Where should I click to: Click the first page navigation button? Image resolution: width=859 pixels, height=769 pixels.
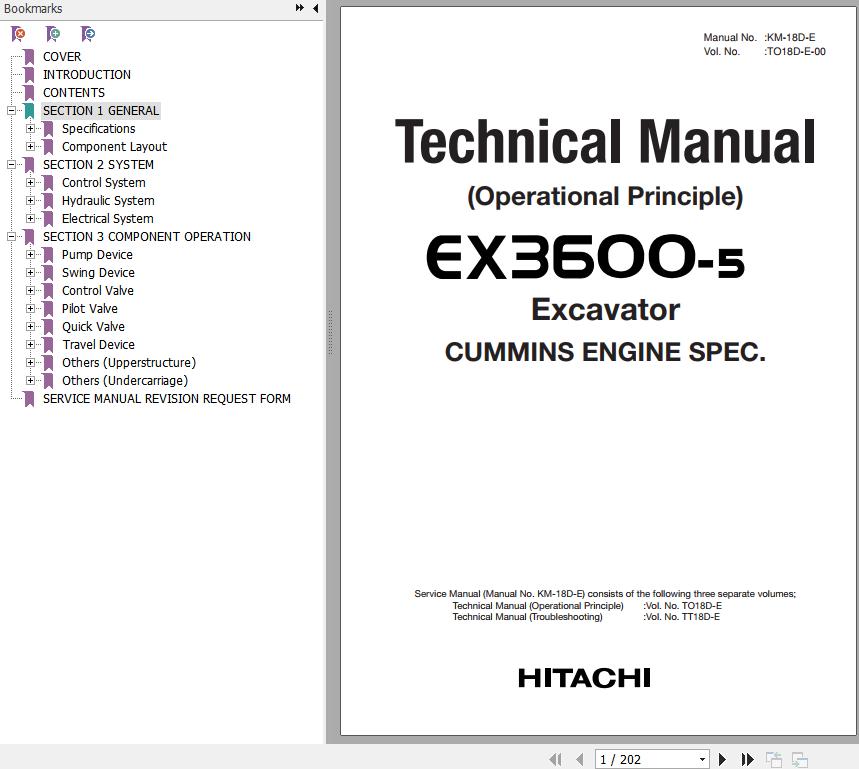coord(556,760)
